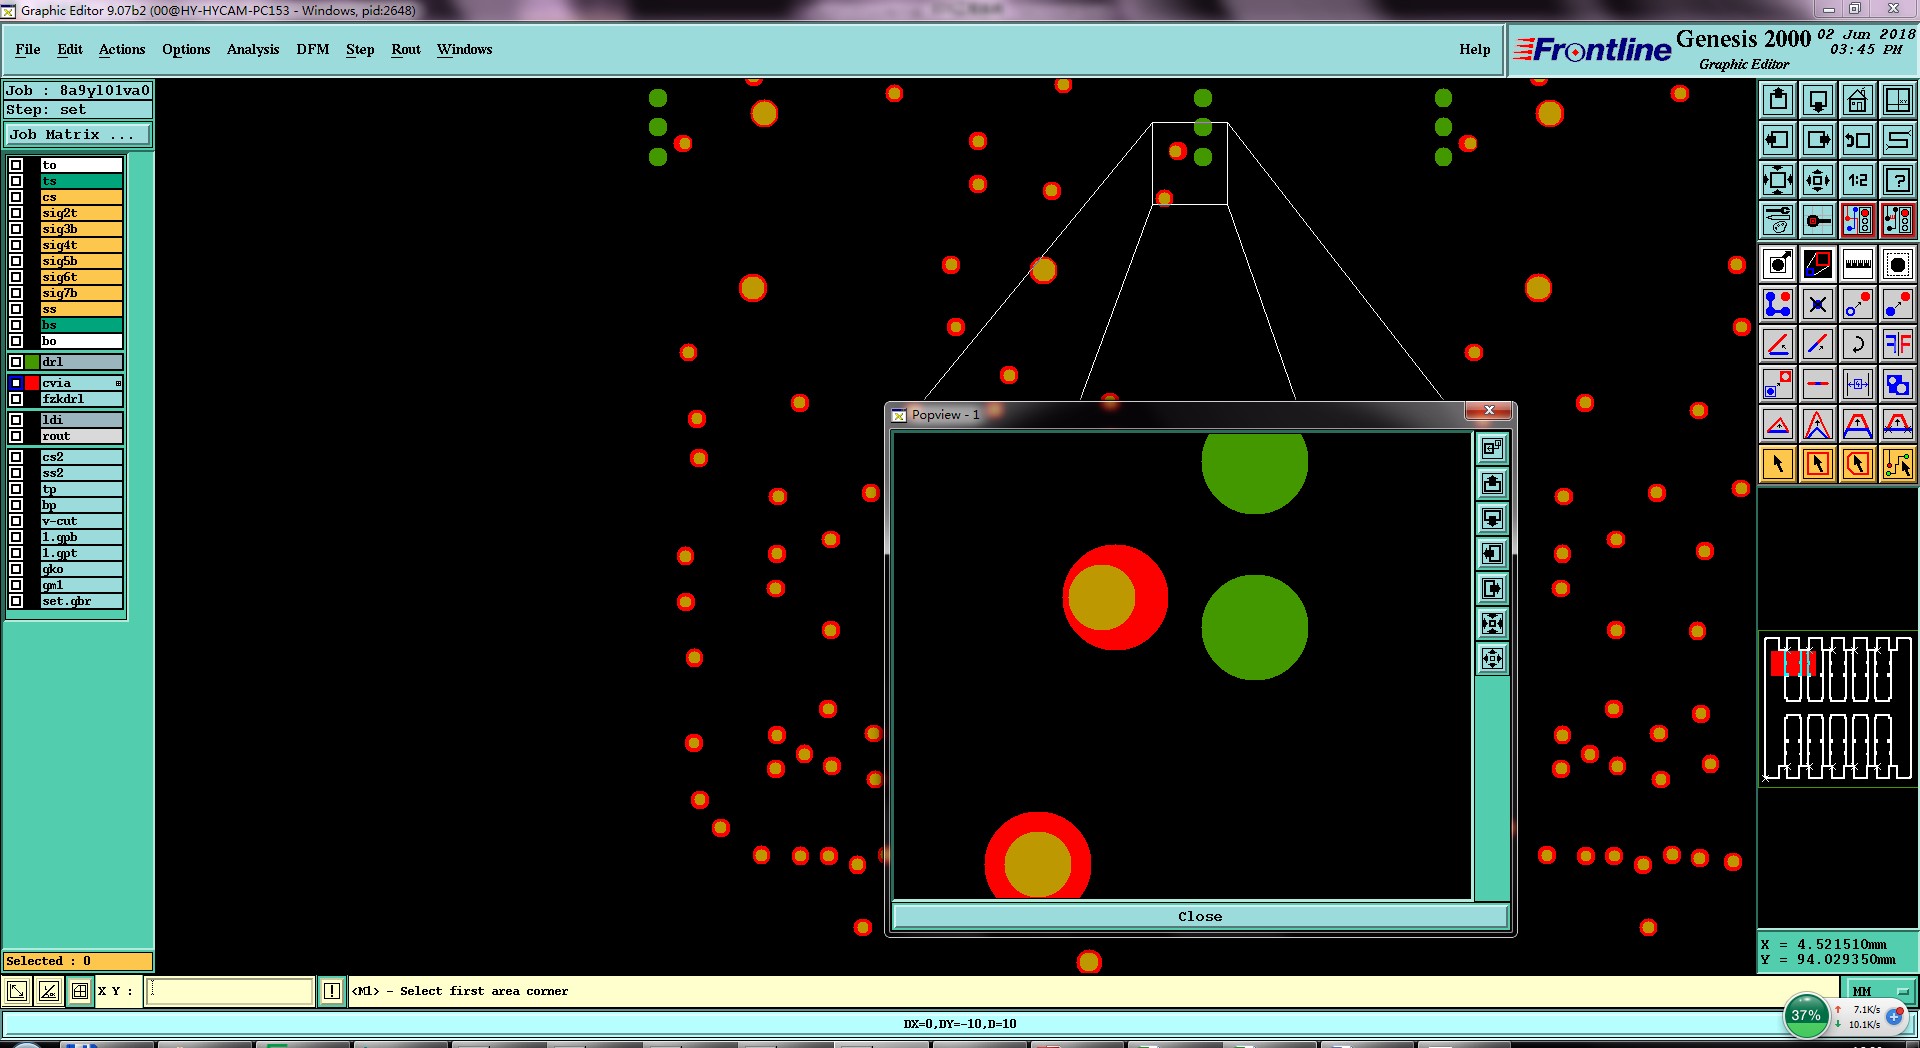Toggle the checkbox for layer set.gbr

pyautogui.click(x=16, y=601)
